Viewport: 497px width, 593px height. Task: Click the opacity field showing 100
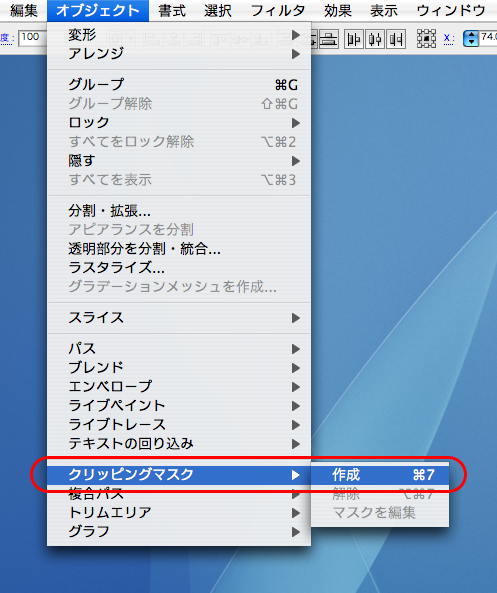tap(33, 38)
